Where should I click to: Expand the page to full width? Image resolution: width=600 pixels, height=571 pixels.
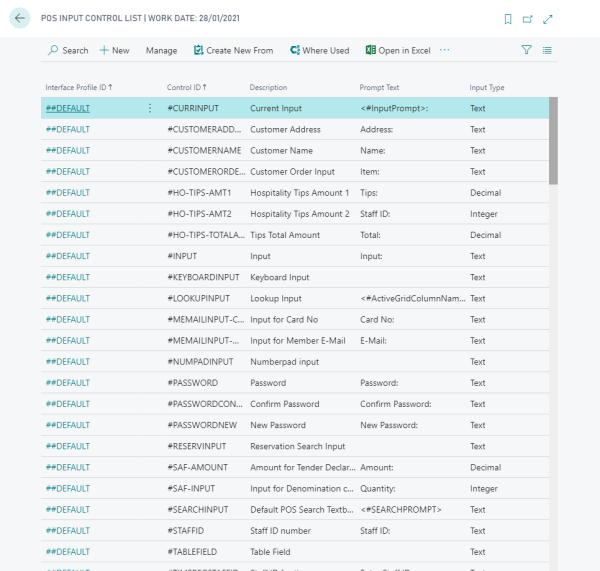pyautogui.click(x=548, y=19)
